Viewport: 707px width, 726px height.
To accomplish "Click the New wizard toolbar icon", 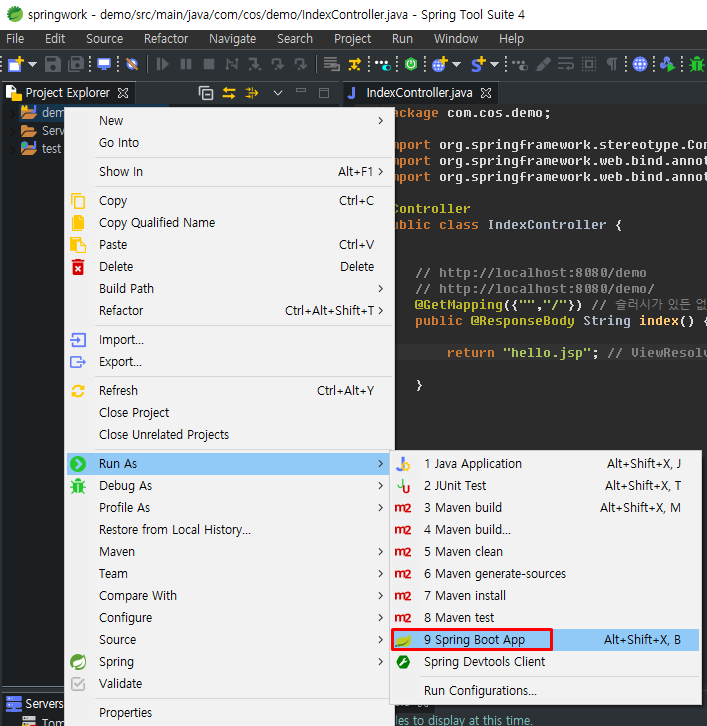I will 16,64.
